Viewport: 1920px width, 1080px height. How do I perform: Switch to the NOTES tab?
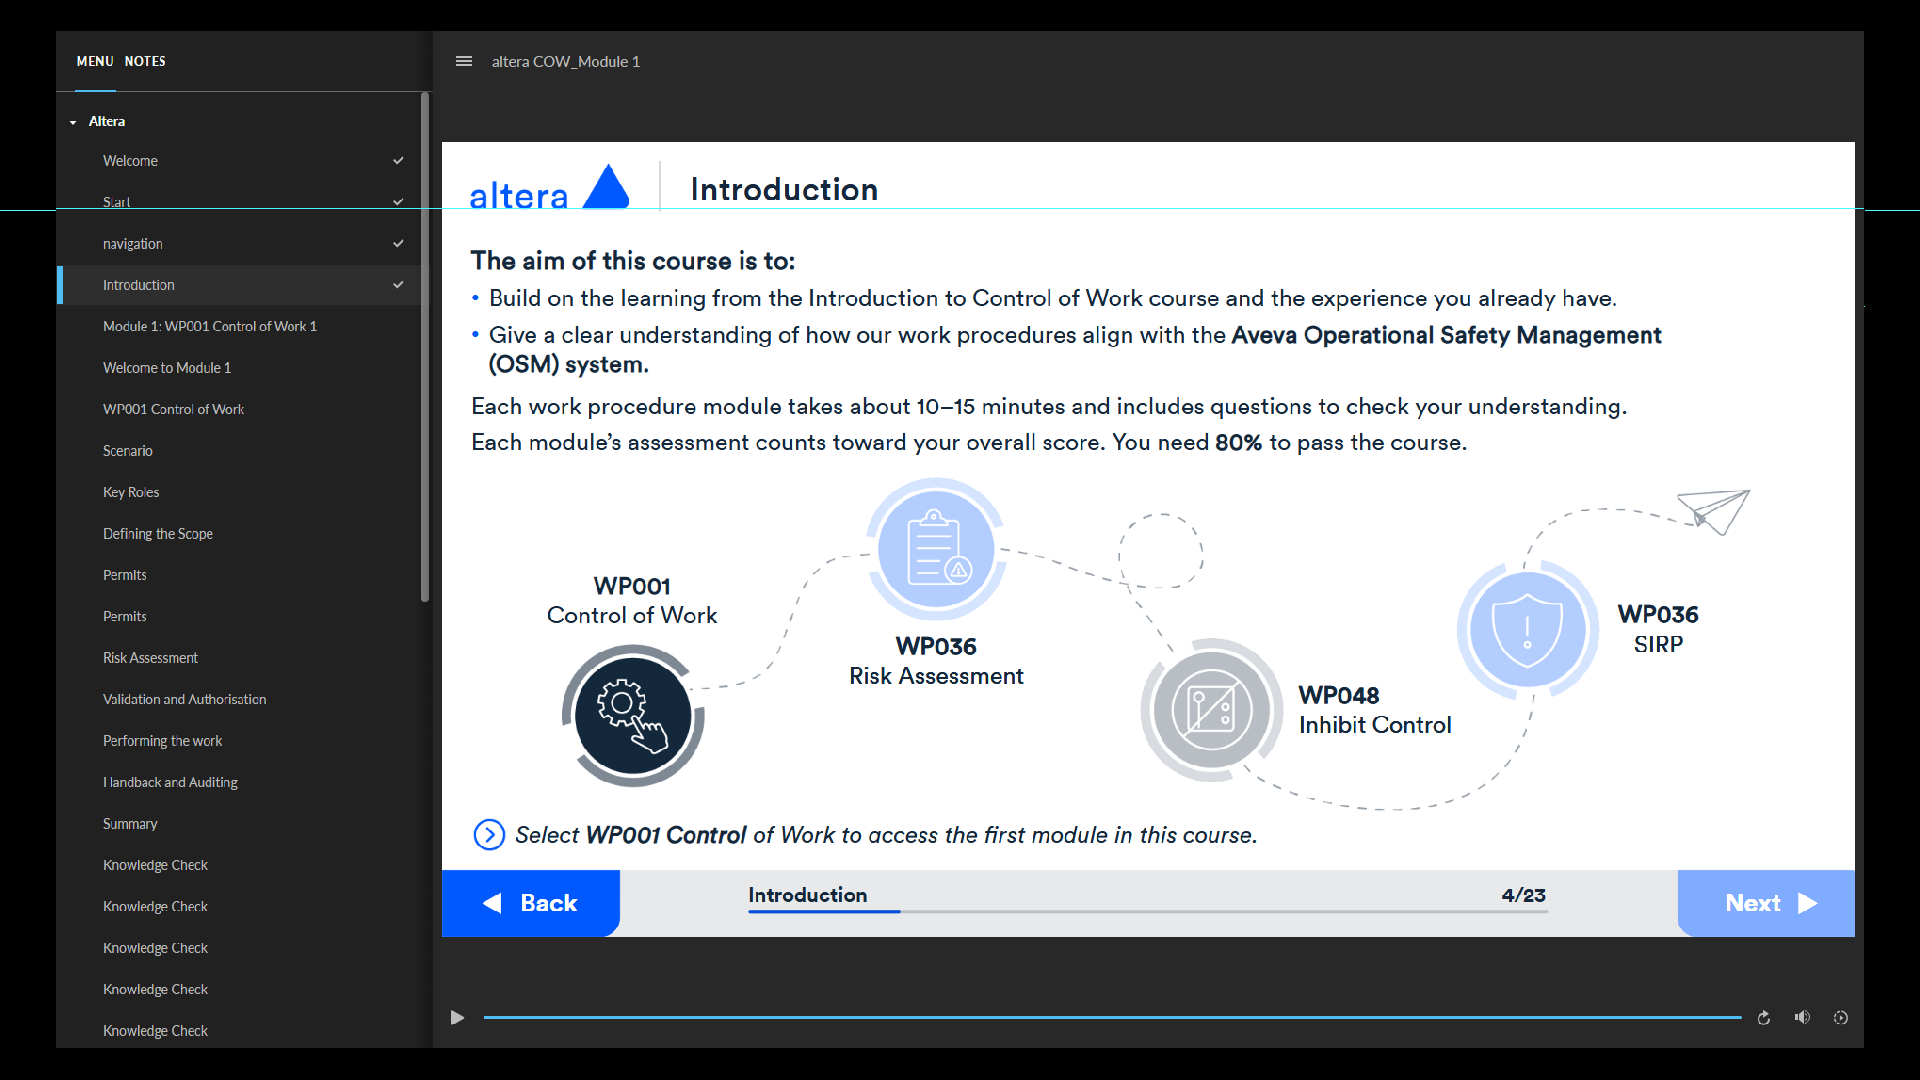coord(145,61)
